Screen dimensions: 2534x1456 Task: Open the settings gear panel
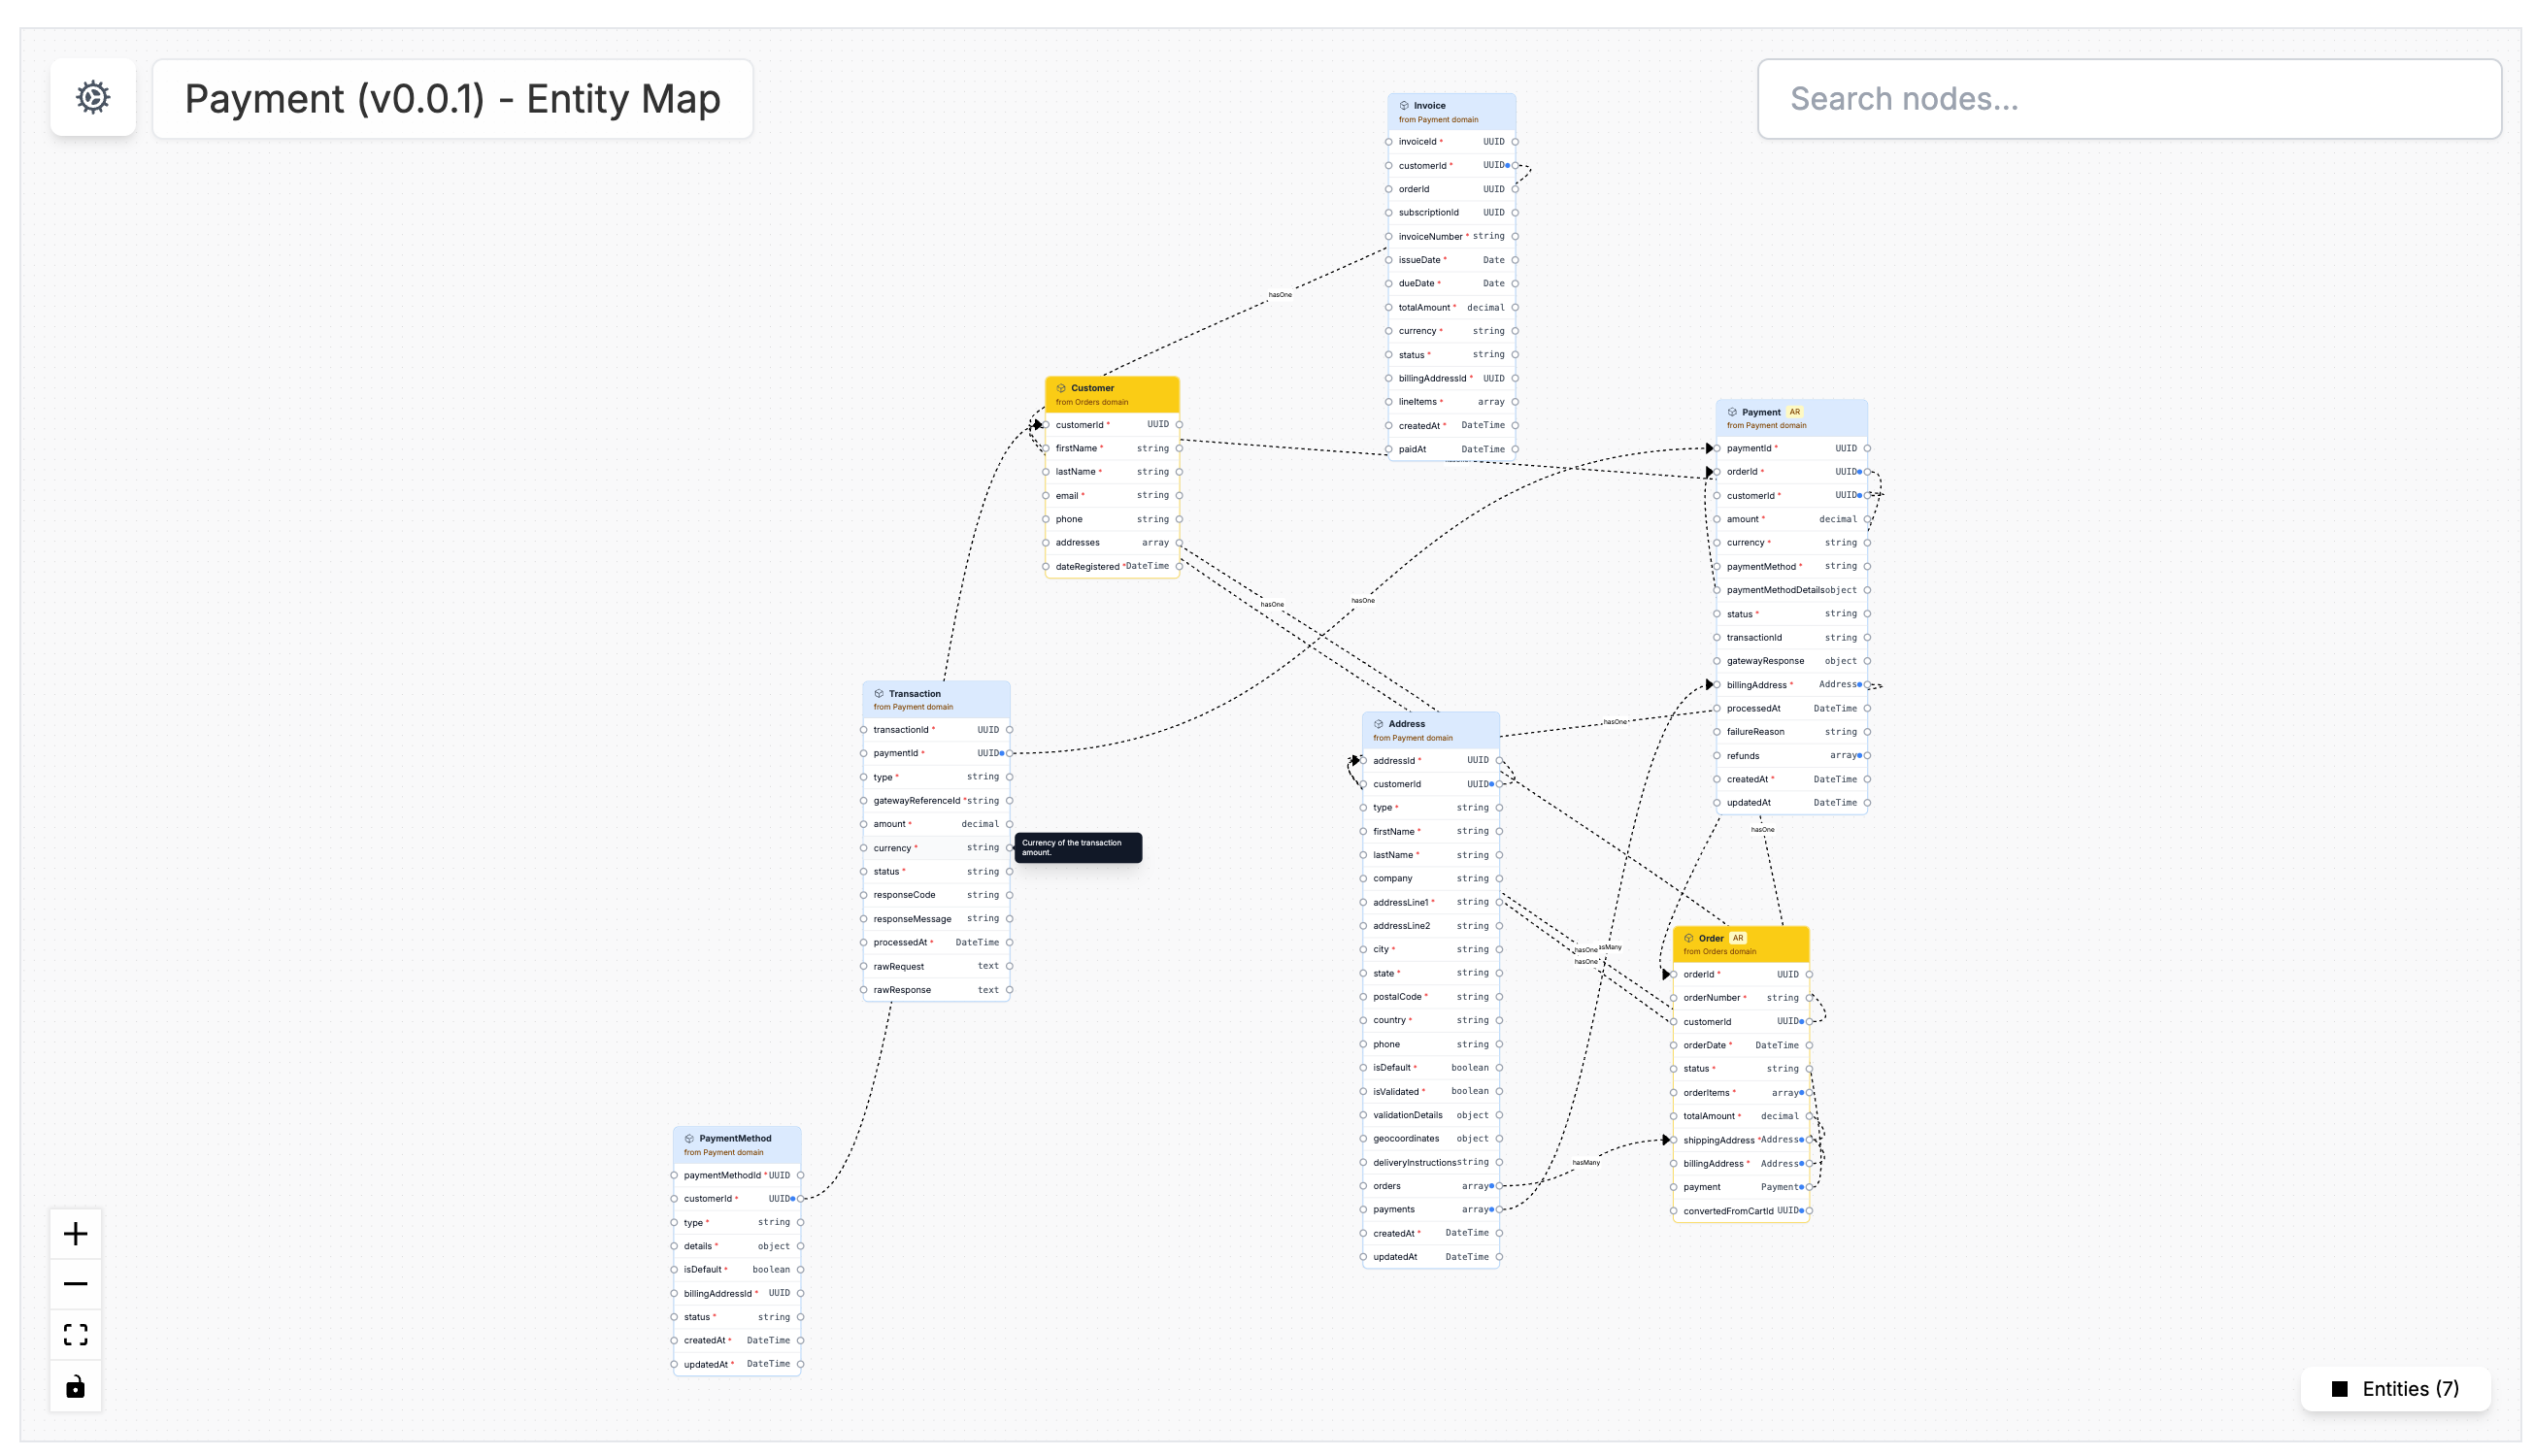93,98
